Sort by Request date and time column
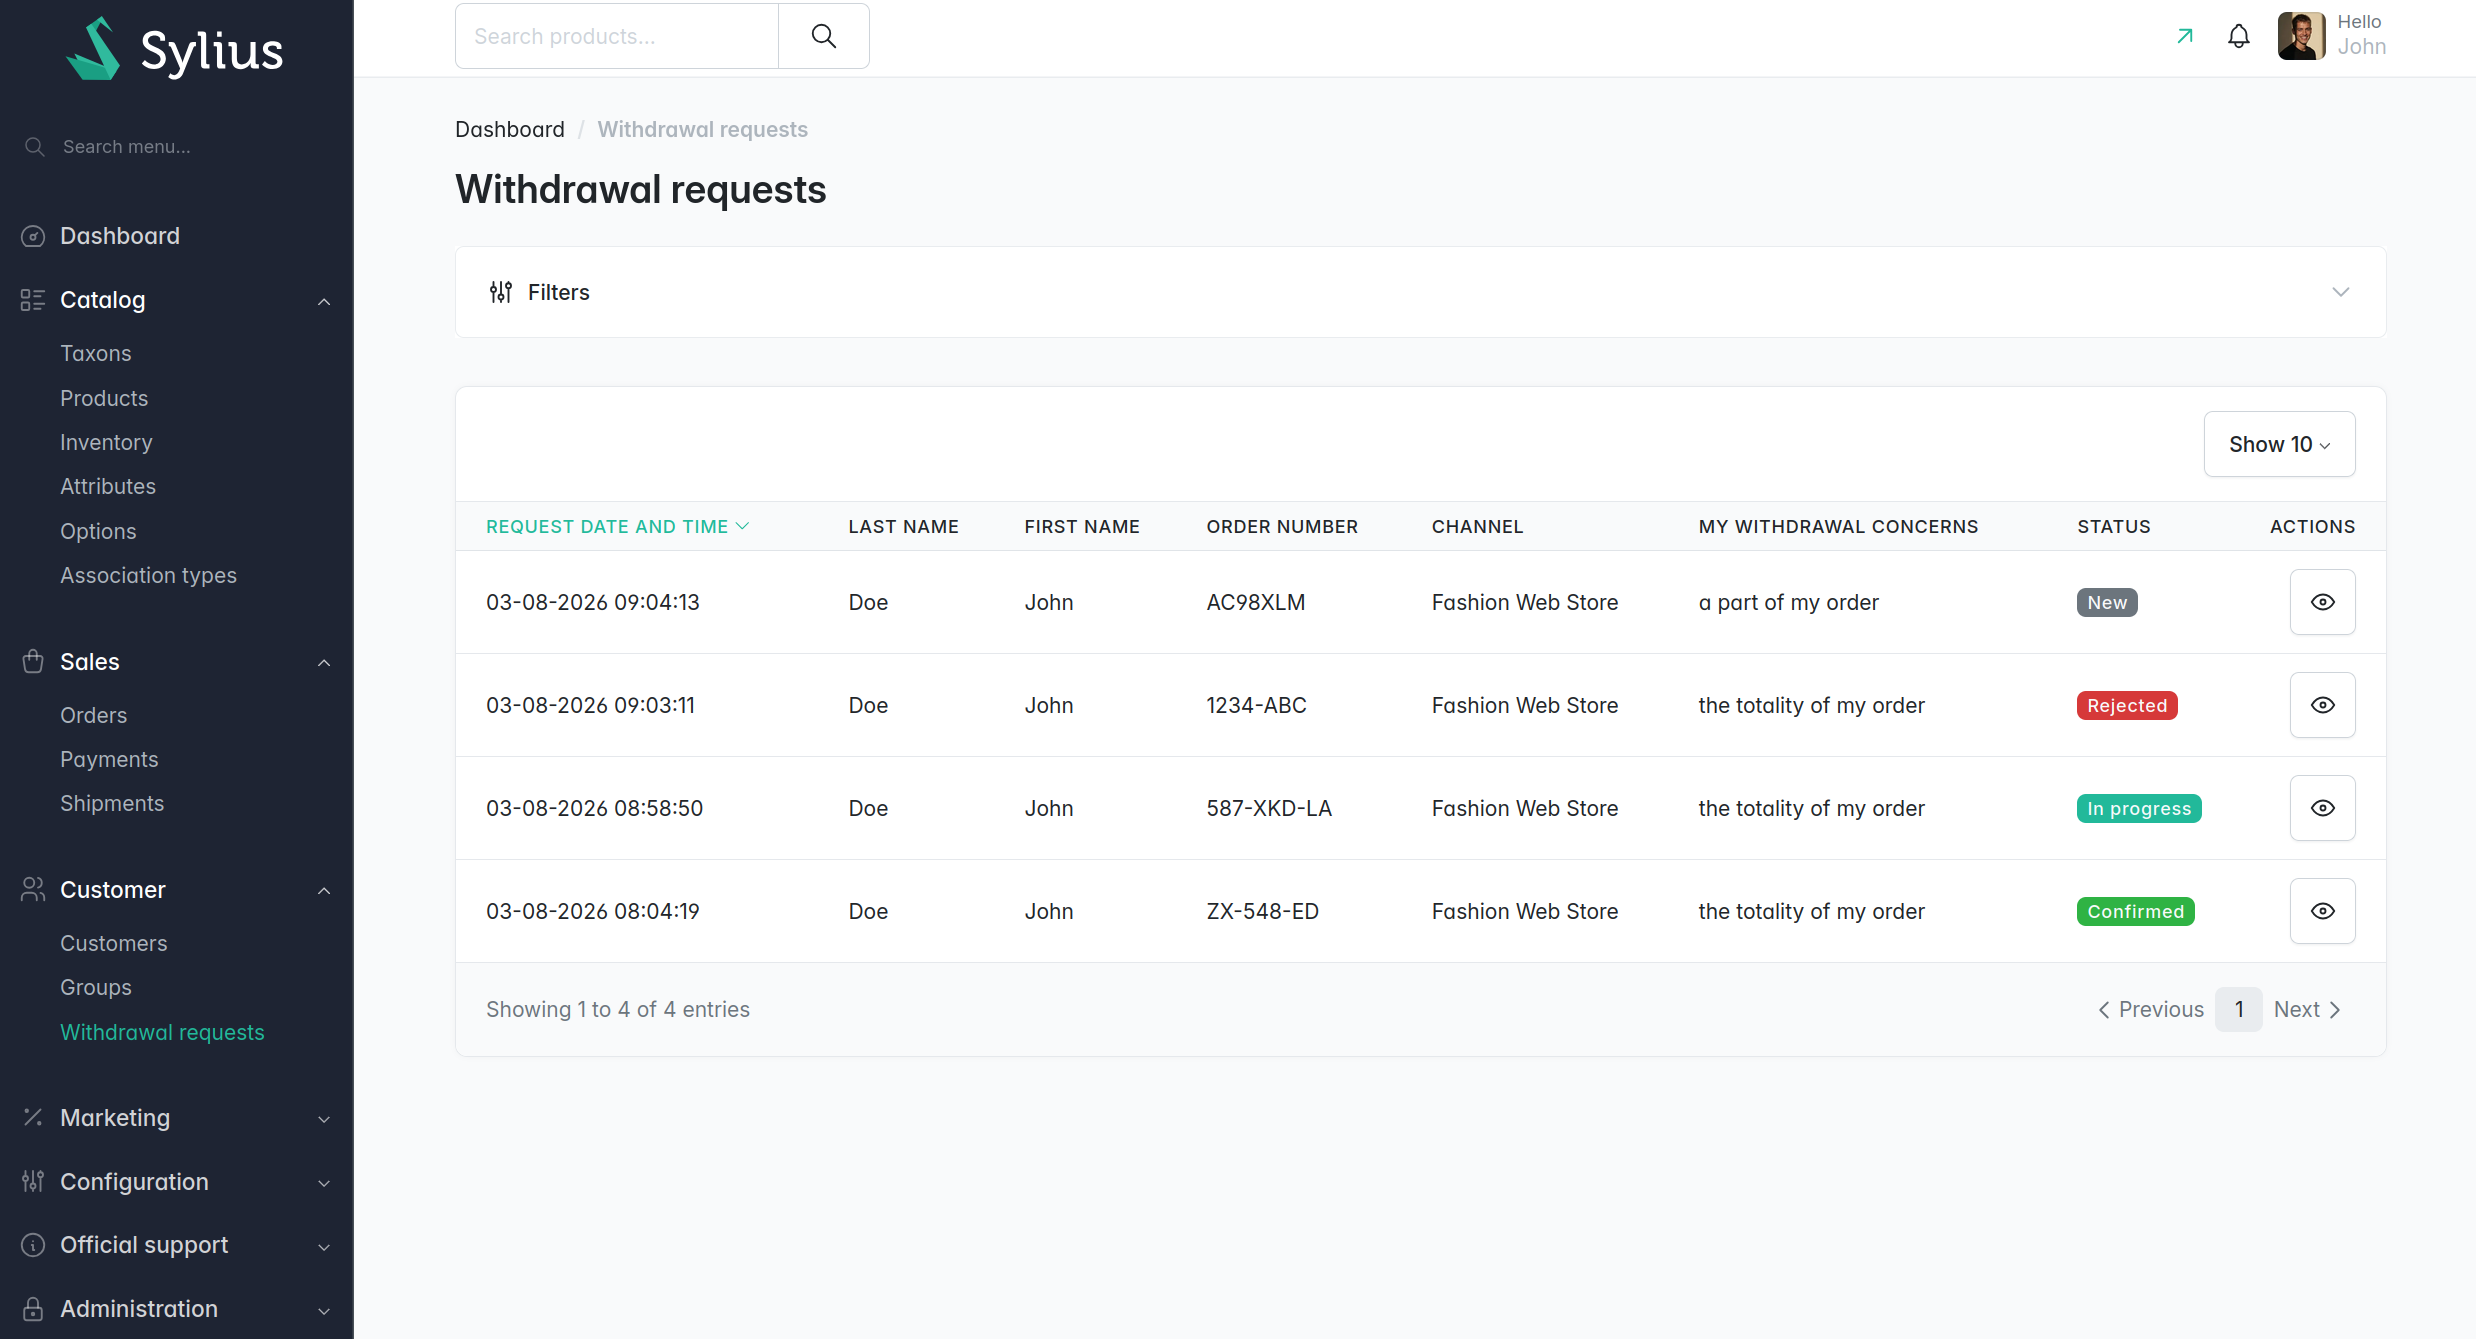2476x1339 pixels. click(617, 526)
